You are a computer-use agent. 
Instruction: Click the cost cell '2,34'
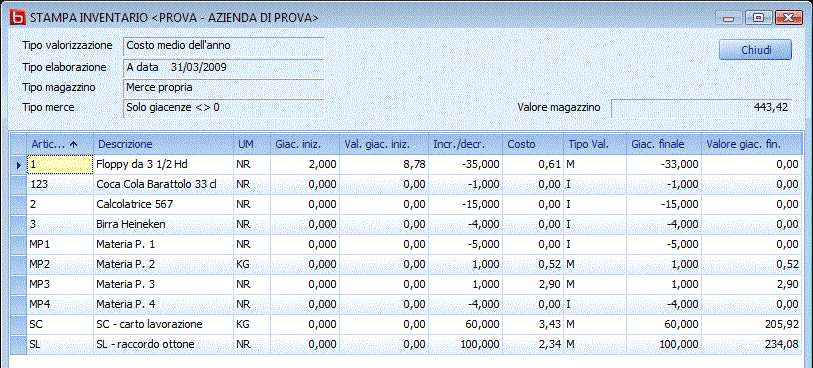(533, 344)
